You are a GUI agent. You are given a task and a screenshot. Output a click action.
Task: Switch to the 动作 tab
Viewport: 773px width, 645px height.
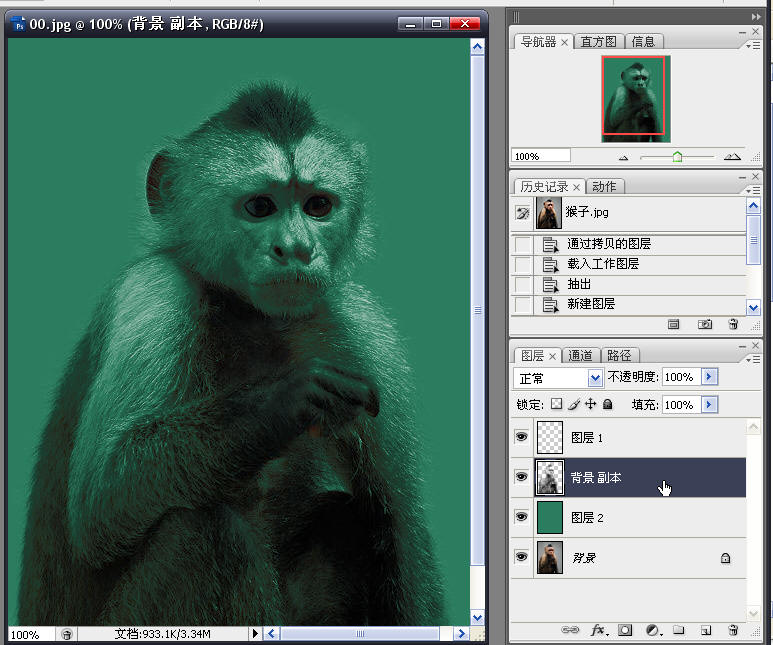pyautogui.click(x=604, y=186)
